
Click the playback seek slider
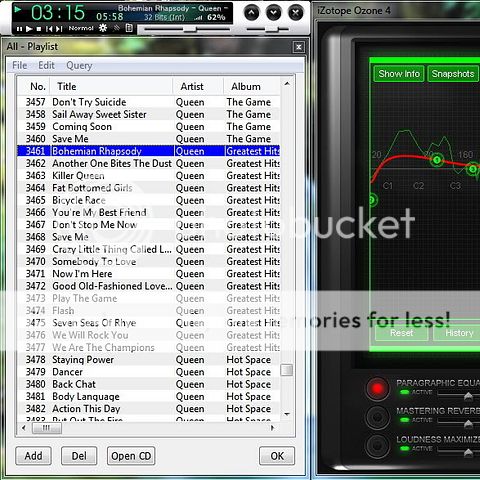[x=187, y=29]
